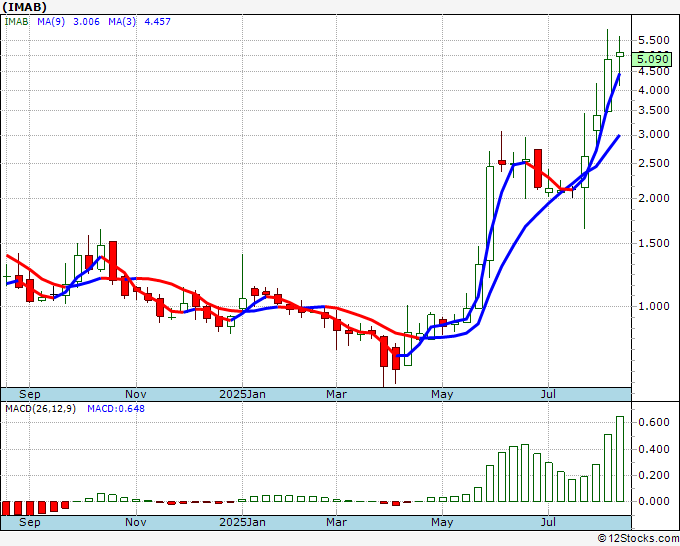Click 2025Jan on the price chart time axis
This screenshot has width=680, height=546.
(x=242, y=394)
